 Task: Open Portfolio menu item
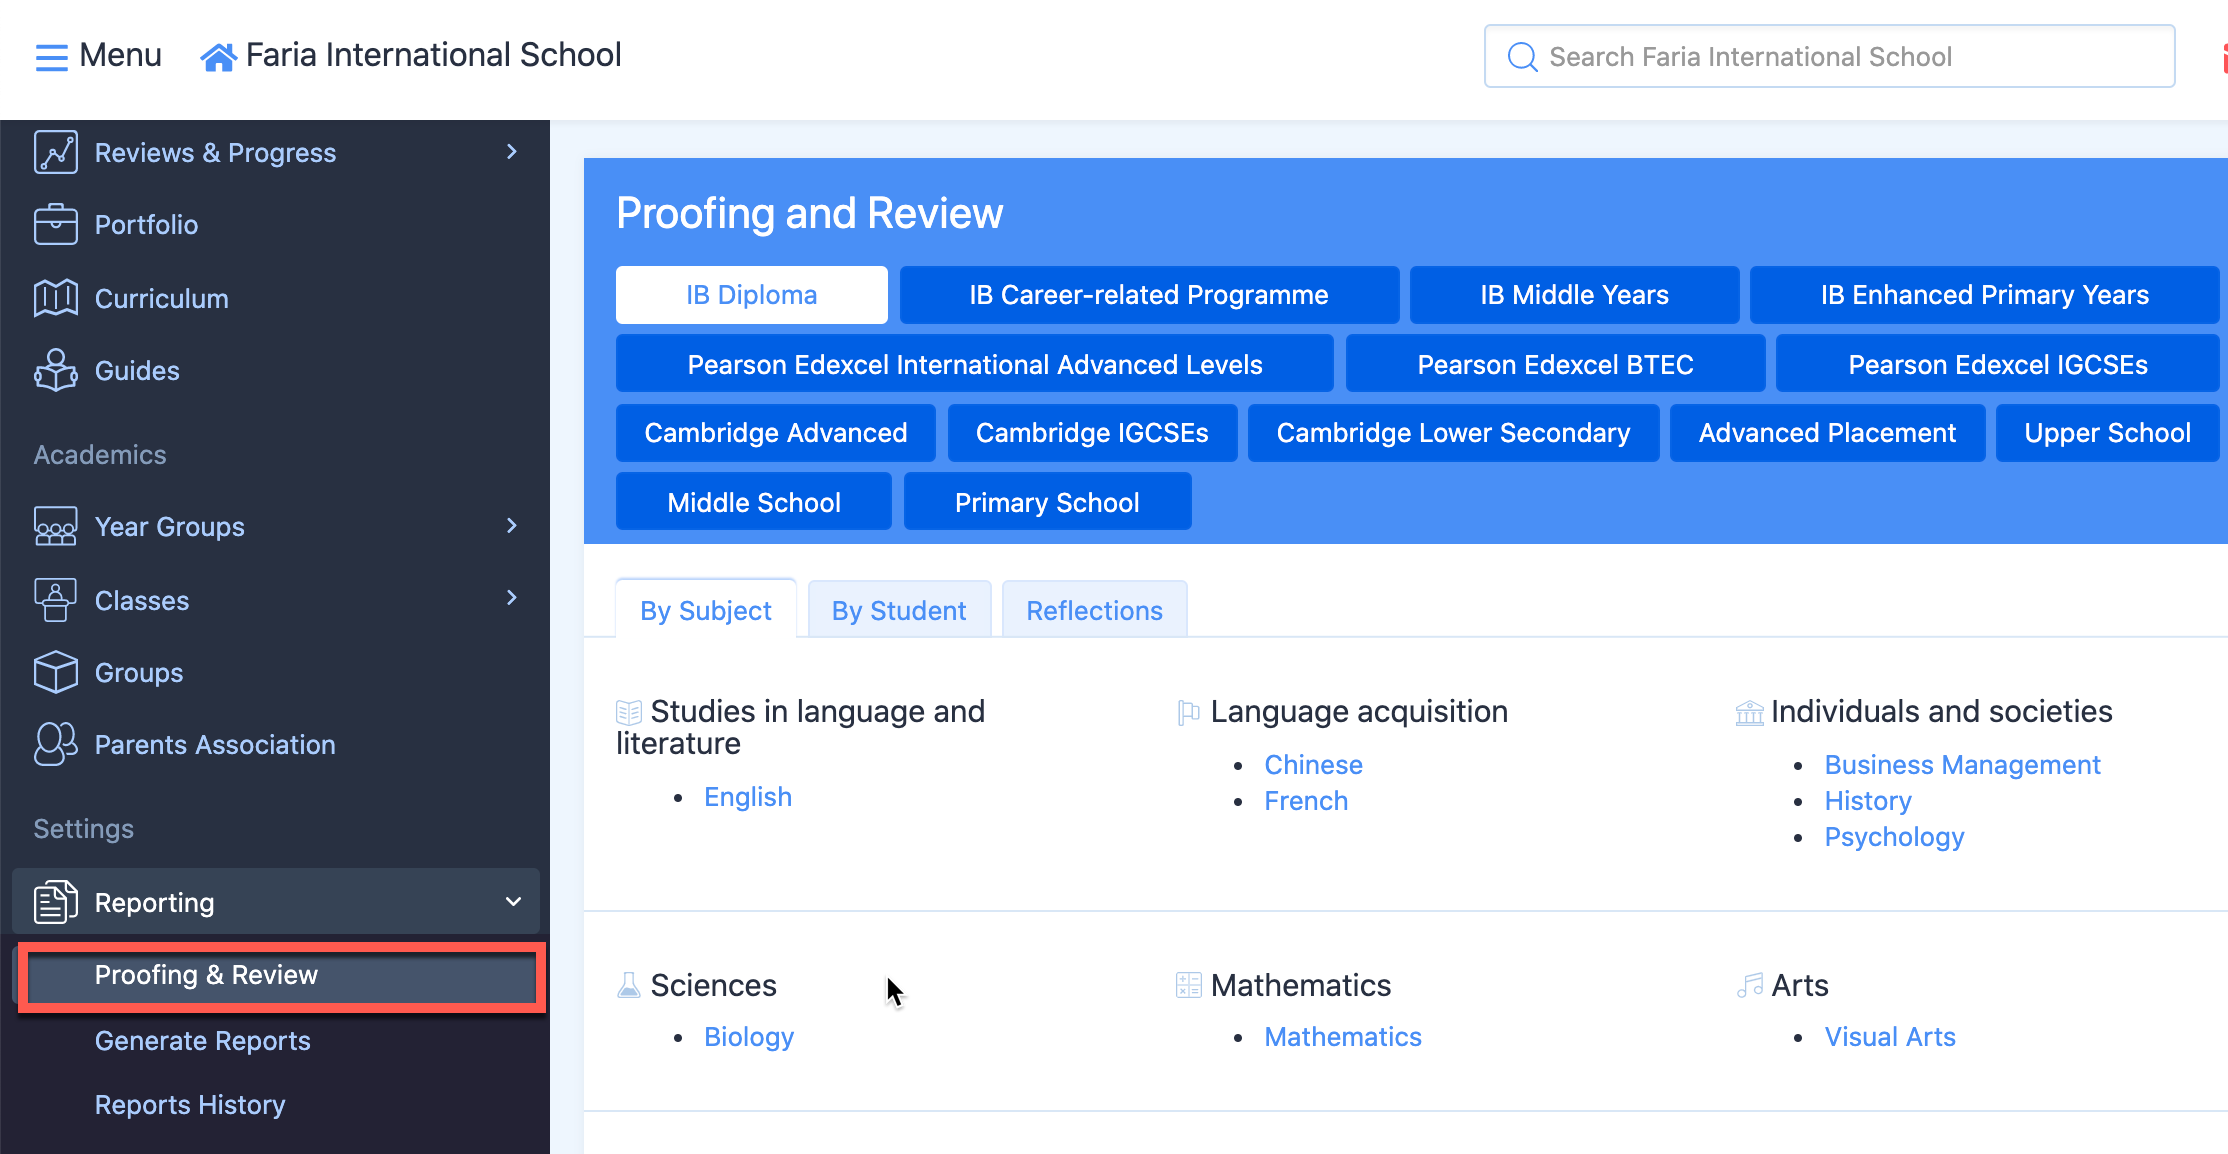tap(146, 225)
